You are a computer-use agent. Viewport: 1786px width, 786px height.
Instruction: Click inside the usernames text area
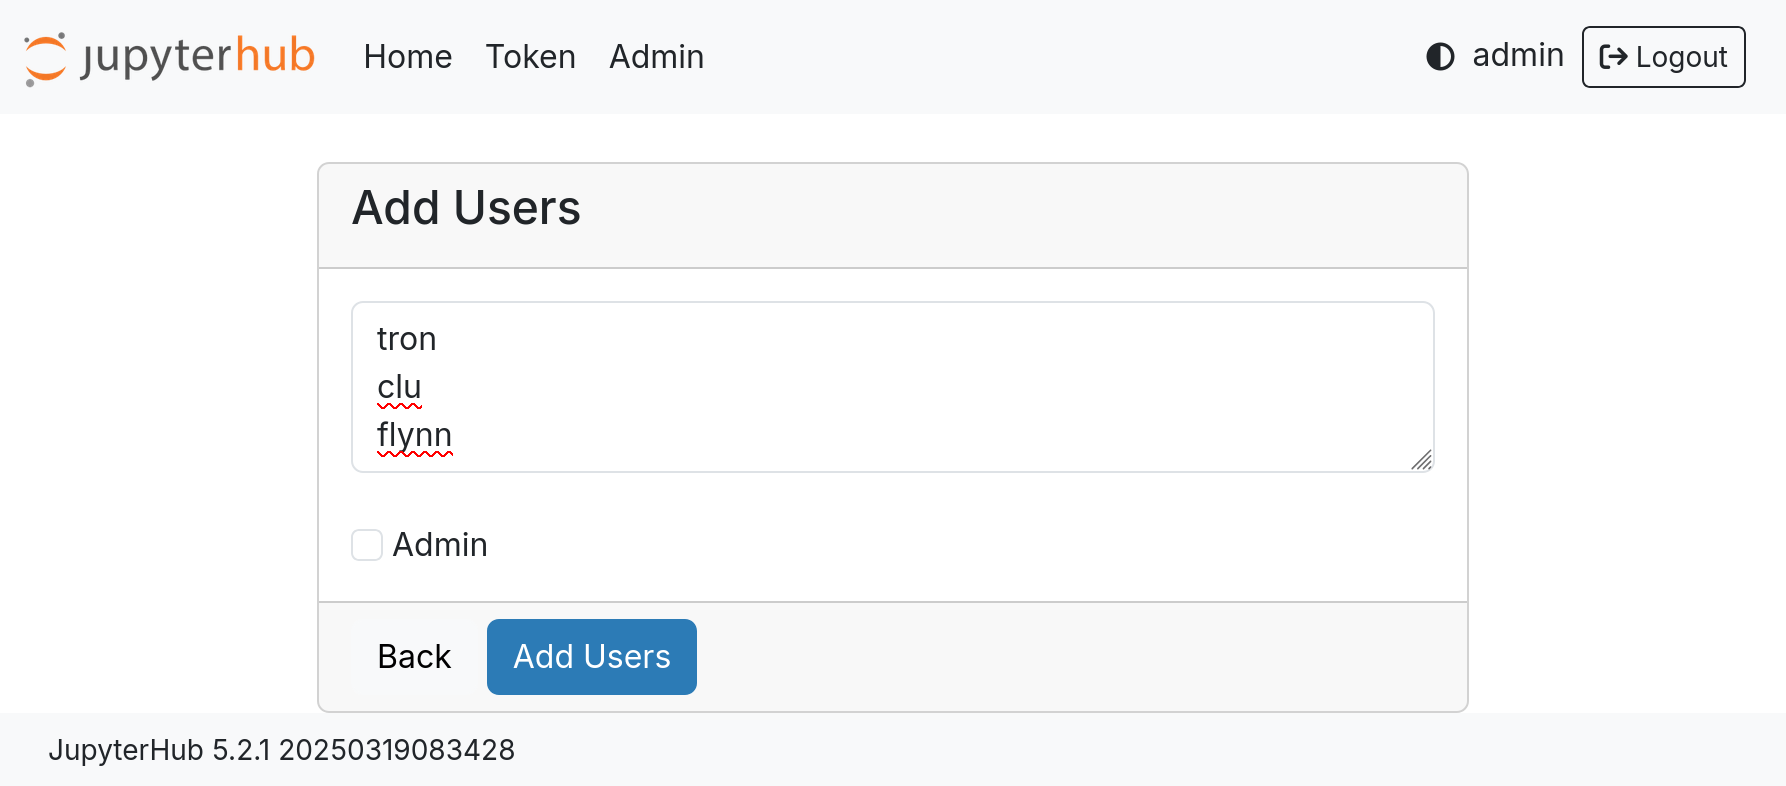click(x=893, y=387)
